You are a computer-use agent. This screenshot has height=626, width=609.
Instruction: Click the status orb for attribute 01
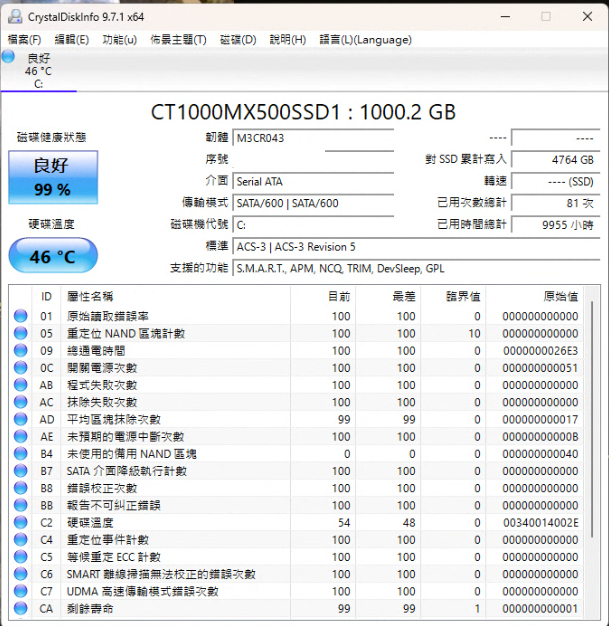20,316
